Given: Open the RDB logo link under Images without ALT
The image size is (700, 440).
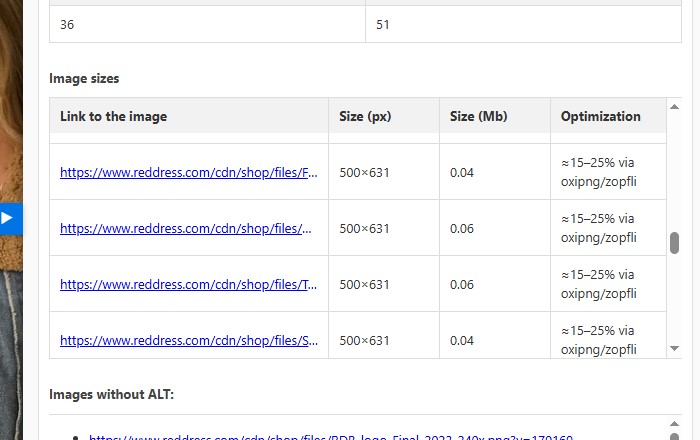Looking at the screenshot, I should [330, 437].
